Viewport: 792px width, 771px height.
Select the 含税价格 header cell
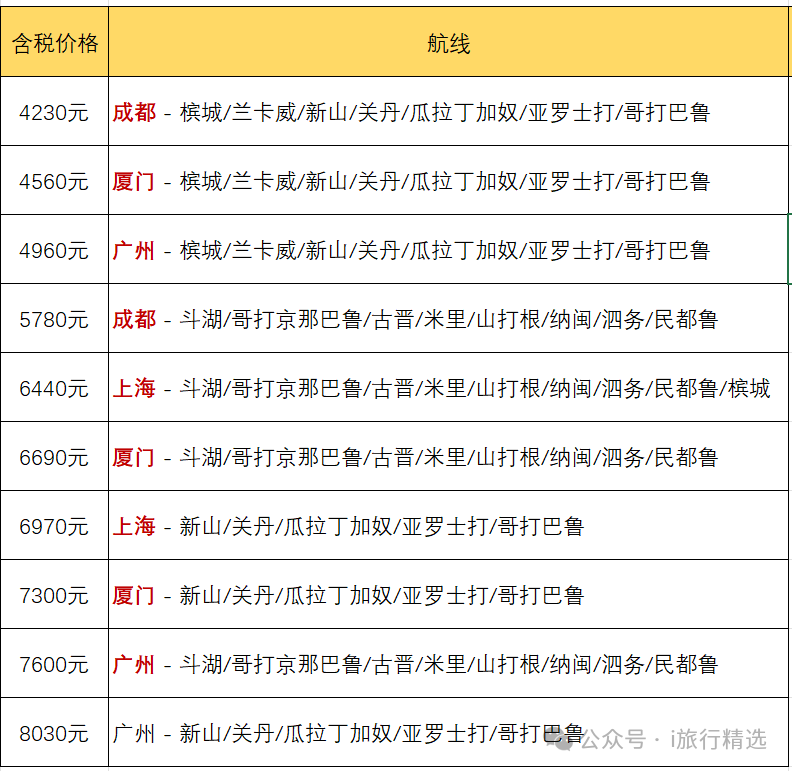coord(55,42)
